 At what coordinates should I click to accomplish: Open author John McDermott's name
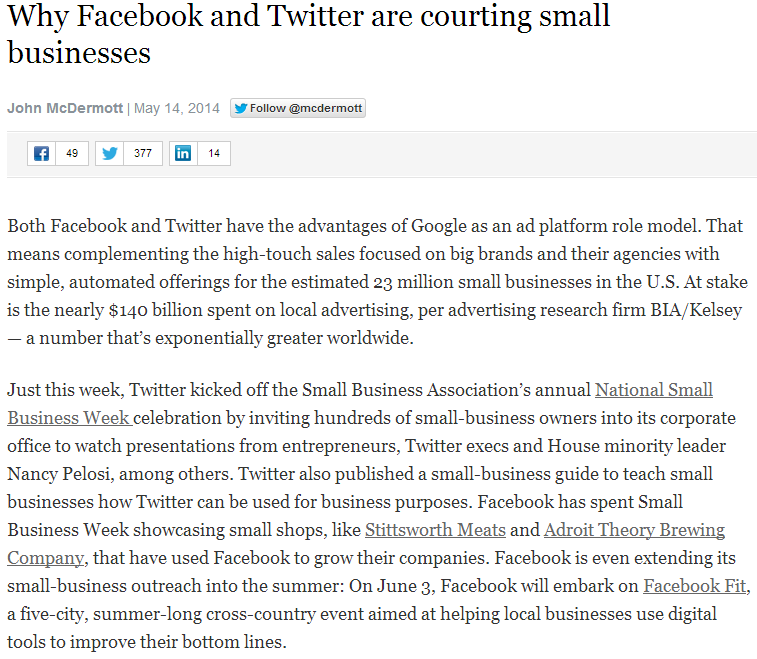click(x=65, y=108)
